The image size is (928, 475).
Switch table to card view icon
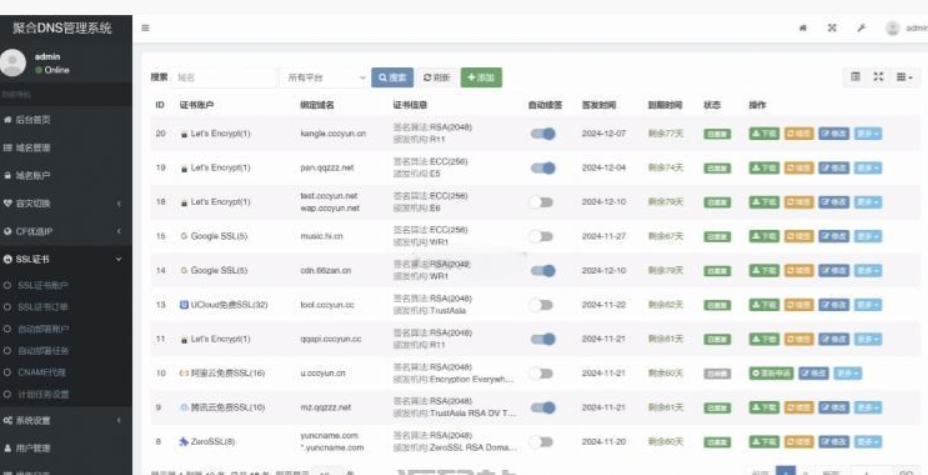click(855, 77)
